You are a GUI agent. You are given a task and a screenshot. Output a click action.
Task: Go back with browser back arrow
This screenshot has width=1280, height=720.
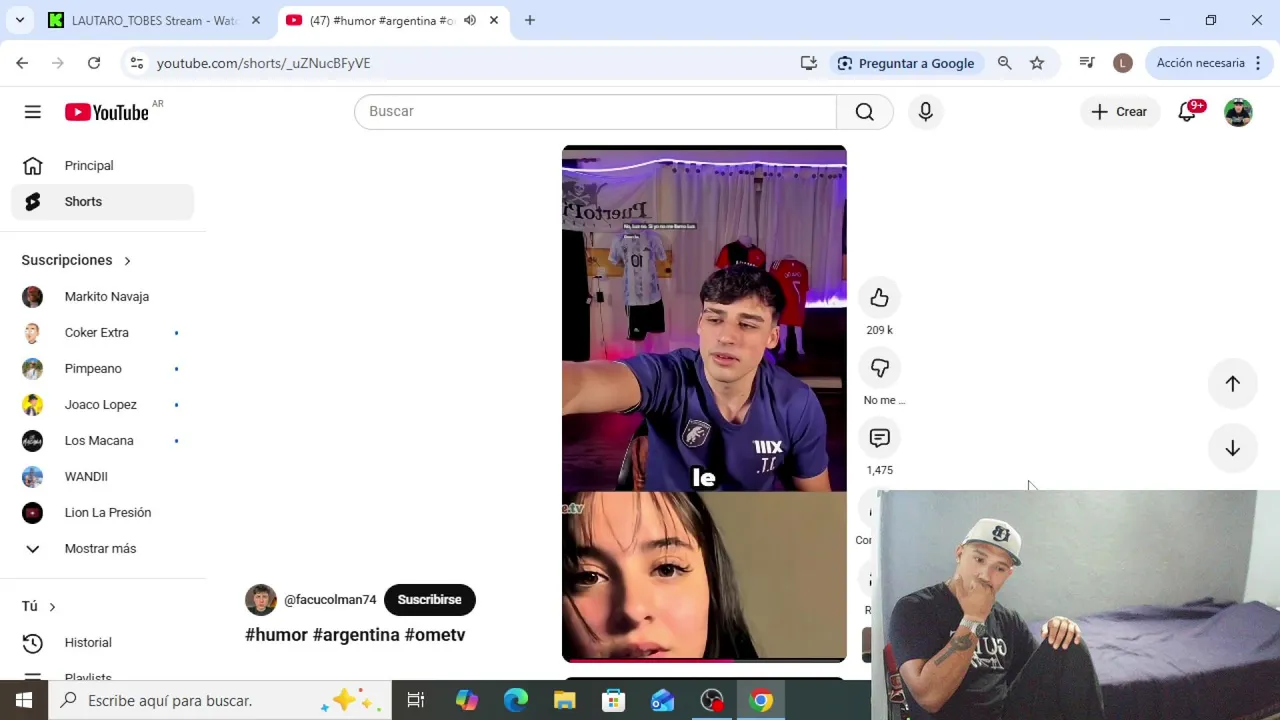coord(22,63)
